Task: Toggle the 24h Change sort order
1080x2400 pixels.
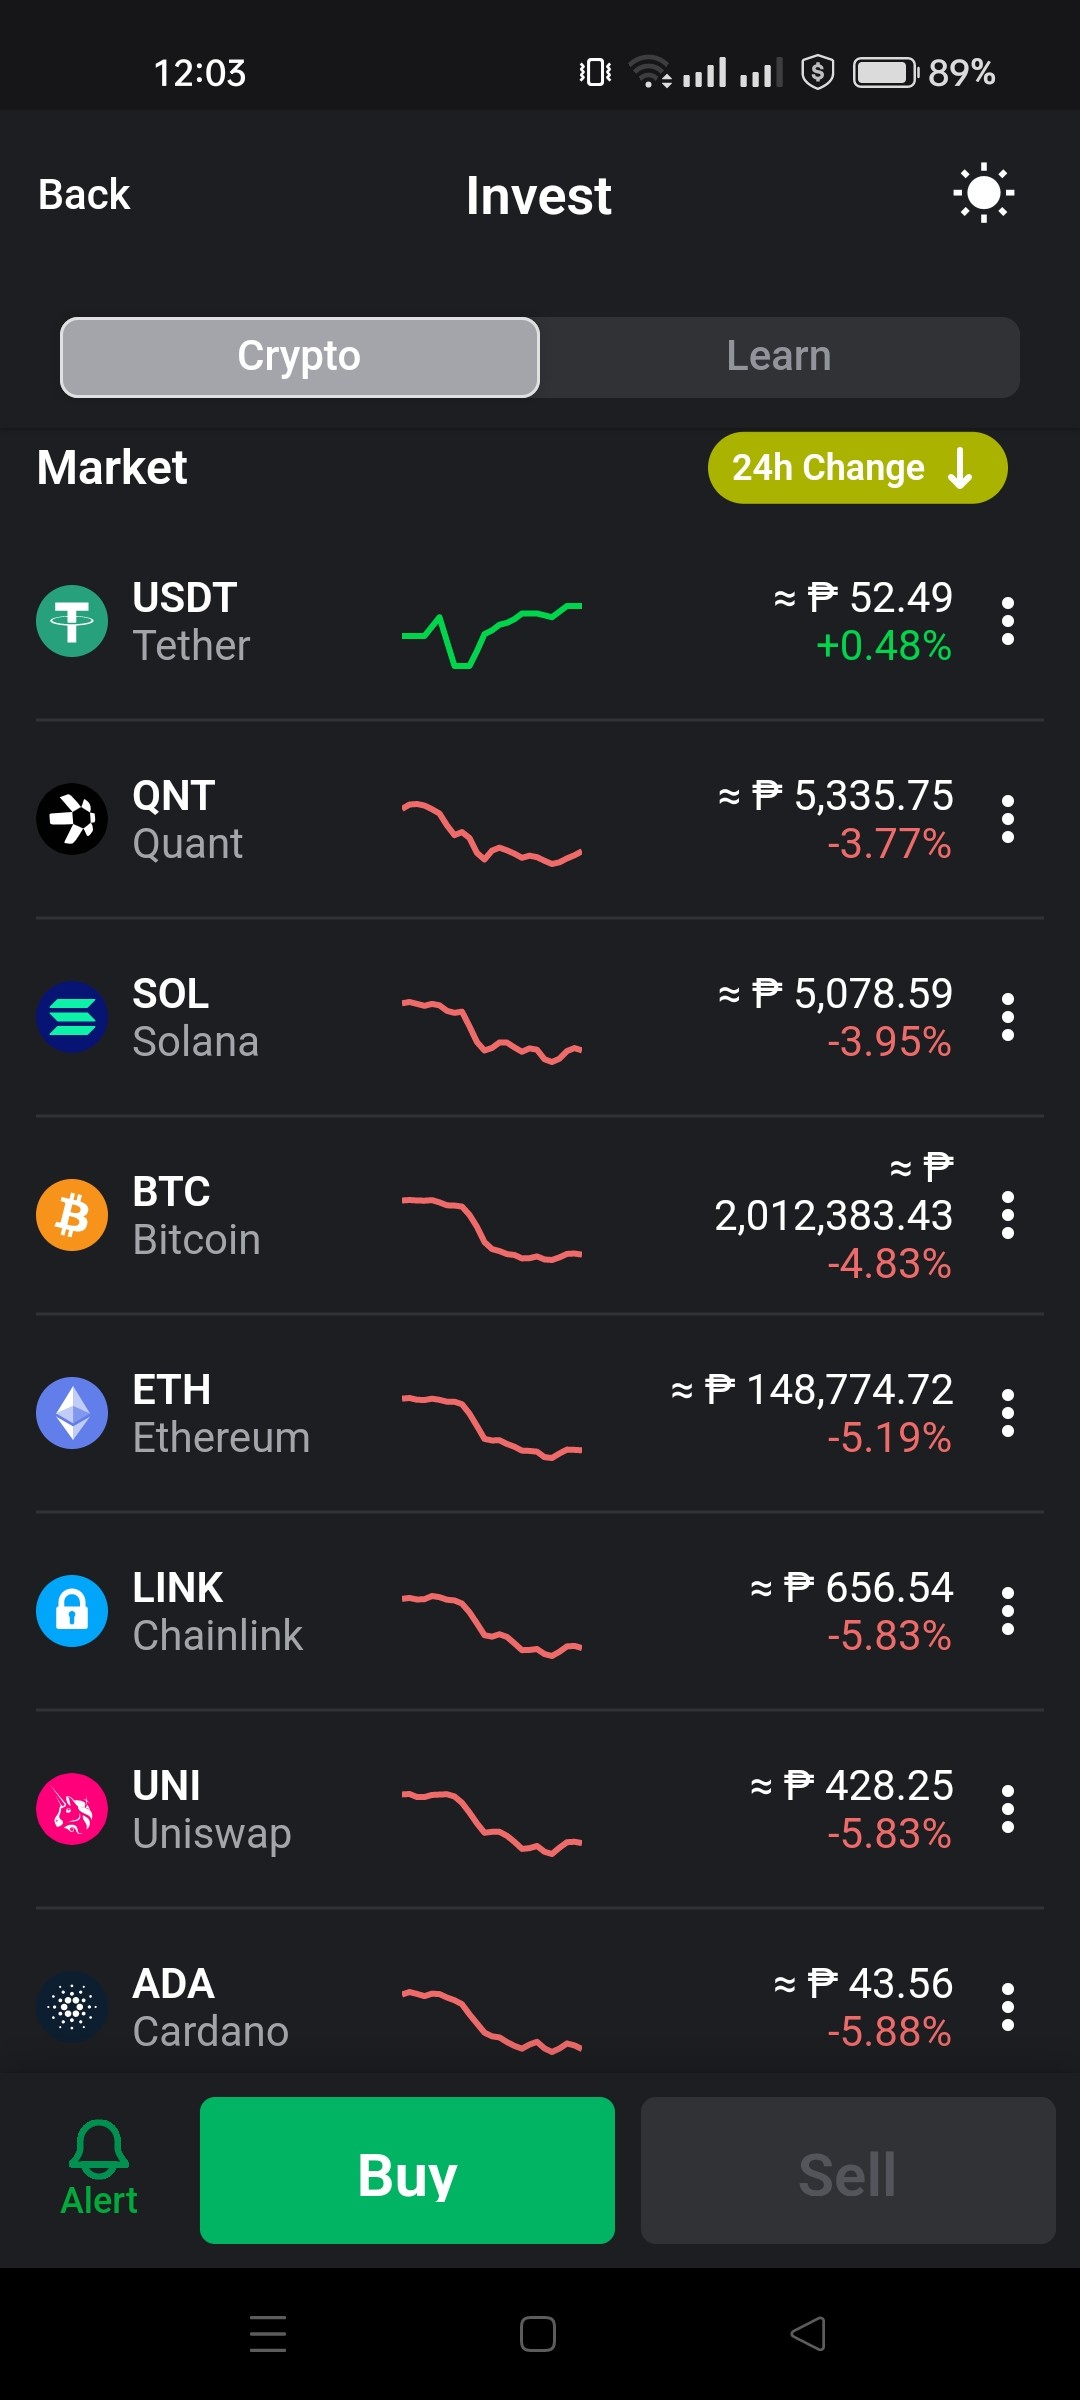Action: pyautogui.click(x=857, y=467)
